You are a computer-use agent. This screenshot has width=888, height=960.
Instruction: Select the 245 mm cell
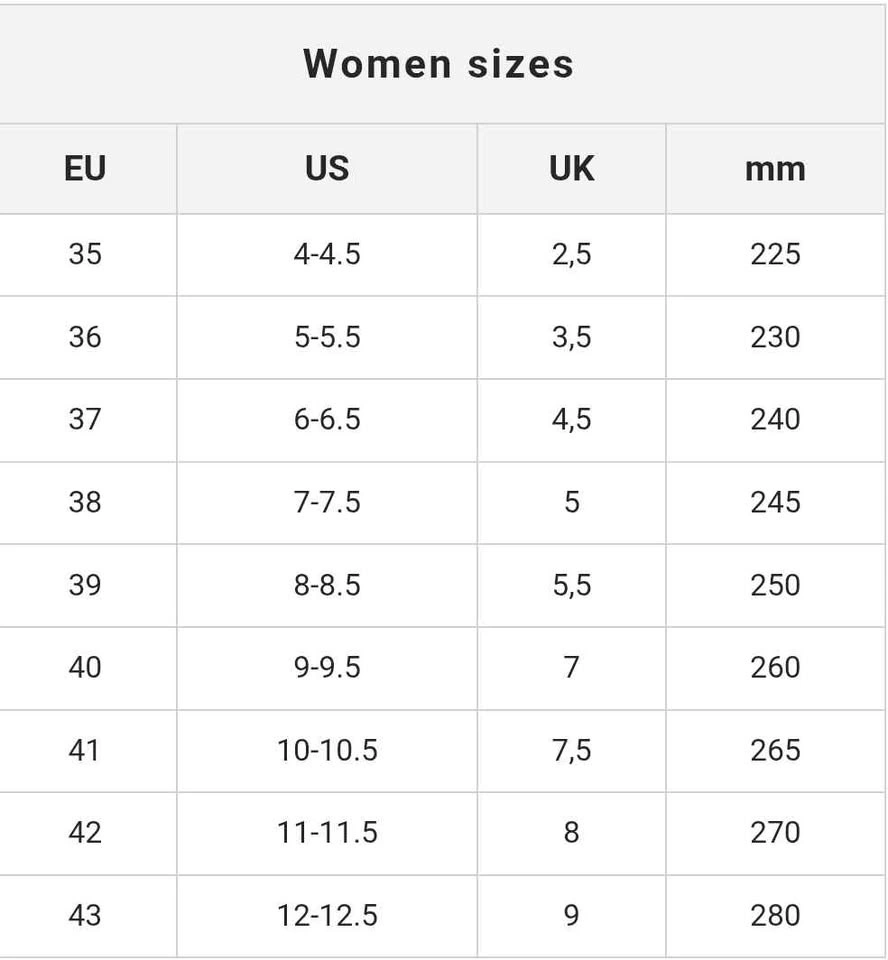[x=775, y=501]
